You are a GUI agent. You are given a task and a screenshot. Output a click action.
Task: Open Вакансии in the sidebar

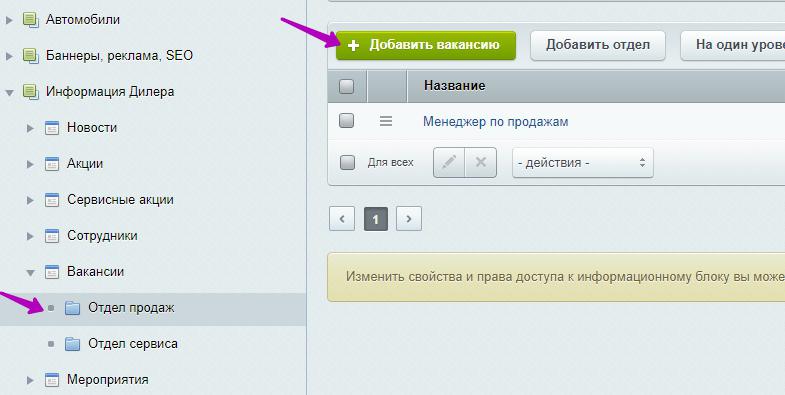[x=96, y=272]
